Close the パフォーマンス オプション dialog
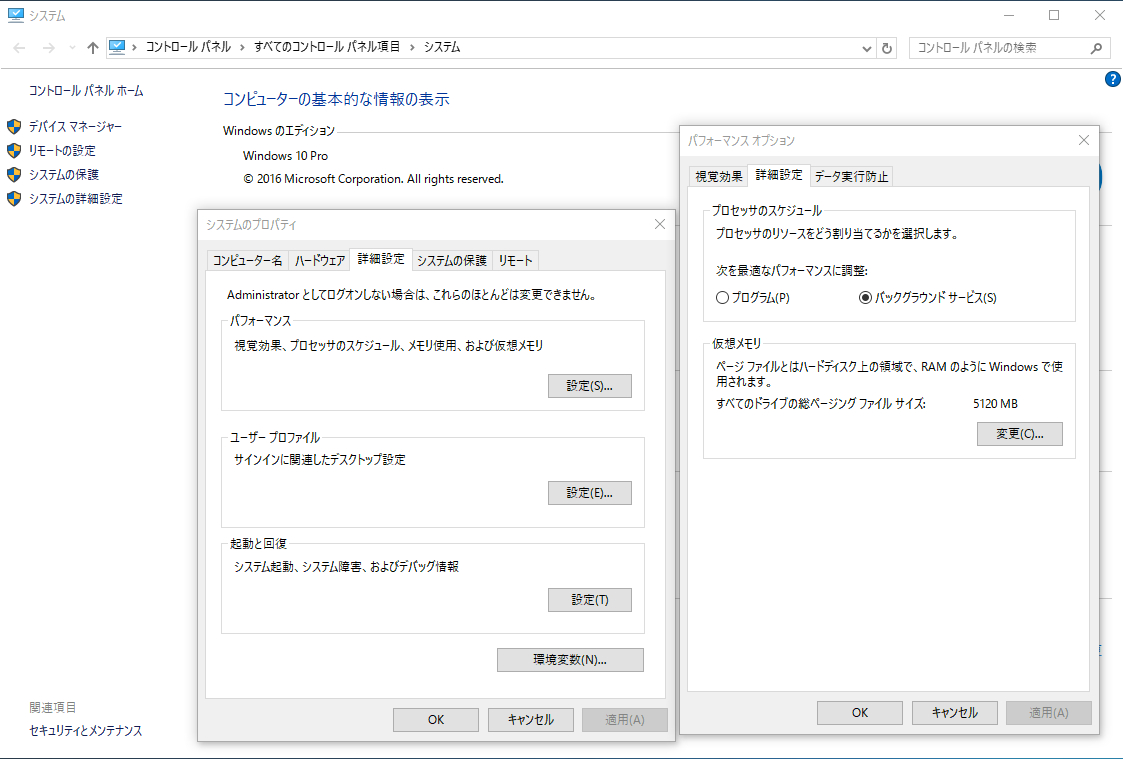The image size is (1123, 759). (1084, 140)
